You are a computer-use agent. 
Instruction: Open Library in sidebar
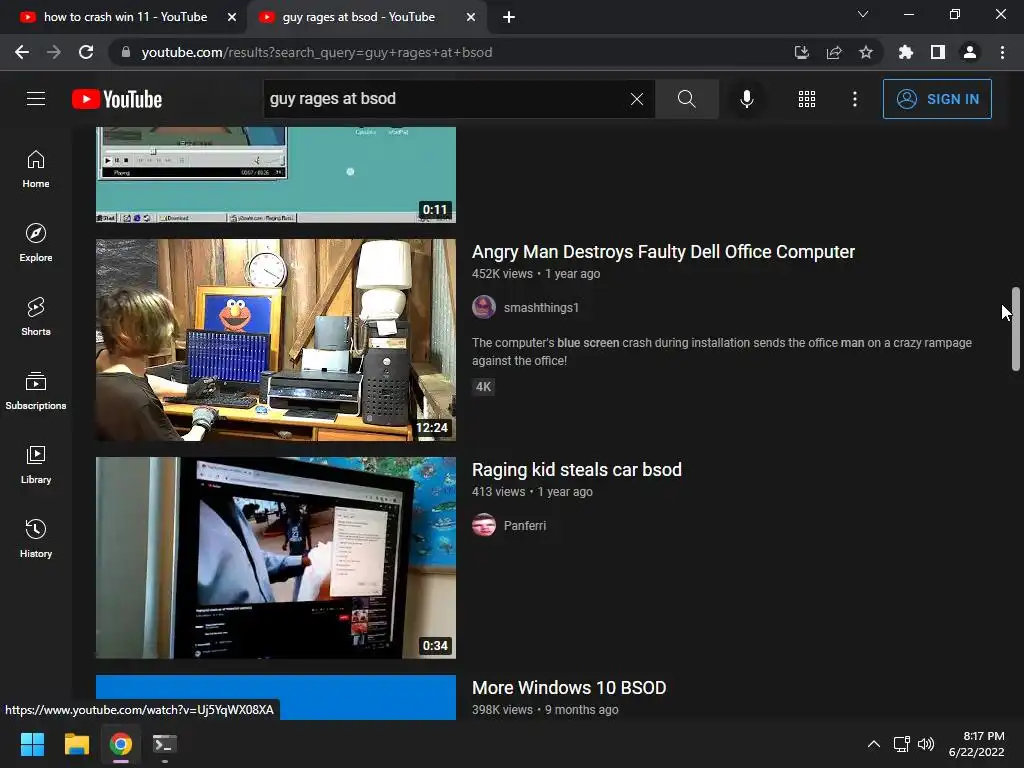pos(36,464)
